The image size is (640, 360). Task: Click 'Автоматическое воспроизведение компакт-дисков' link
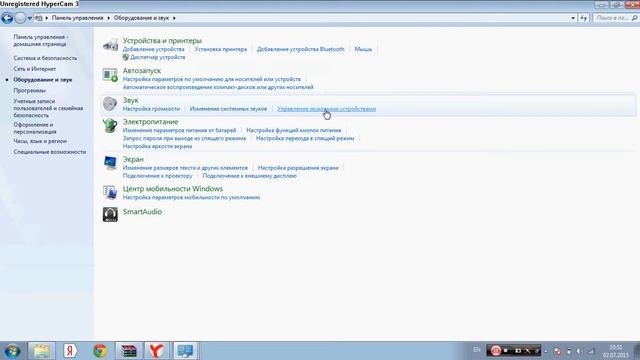click(218, 87)
